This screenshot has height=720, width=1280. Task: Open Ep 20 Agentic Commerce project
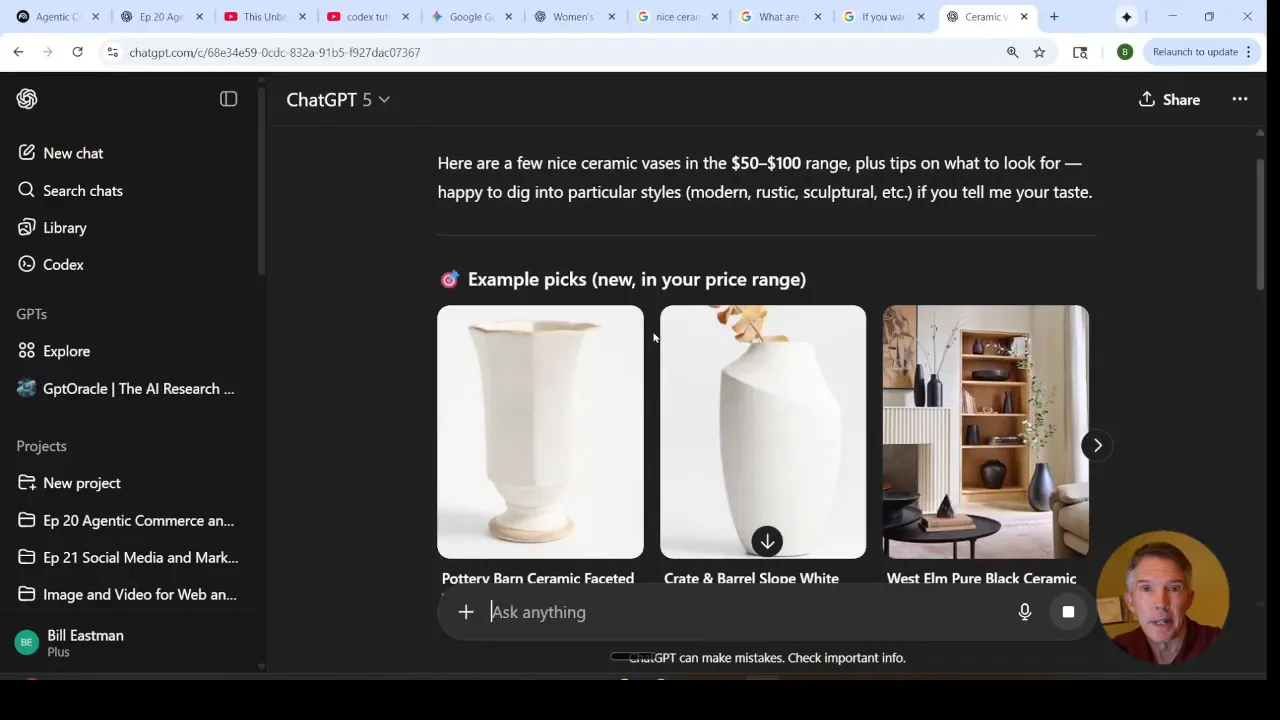click(138, 520)
